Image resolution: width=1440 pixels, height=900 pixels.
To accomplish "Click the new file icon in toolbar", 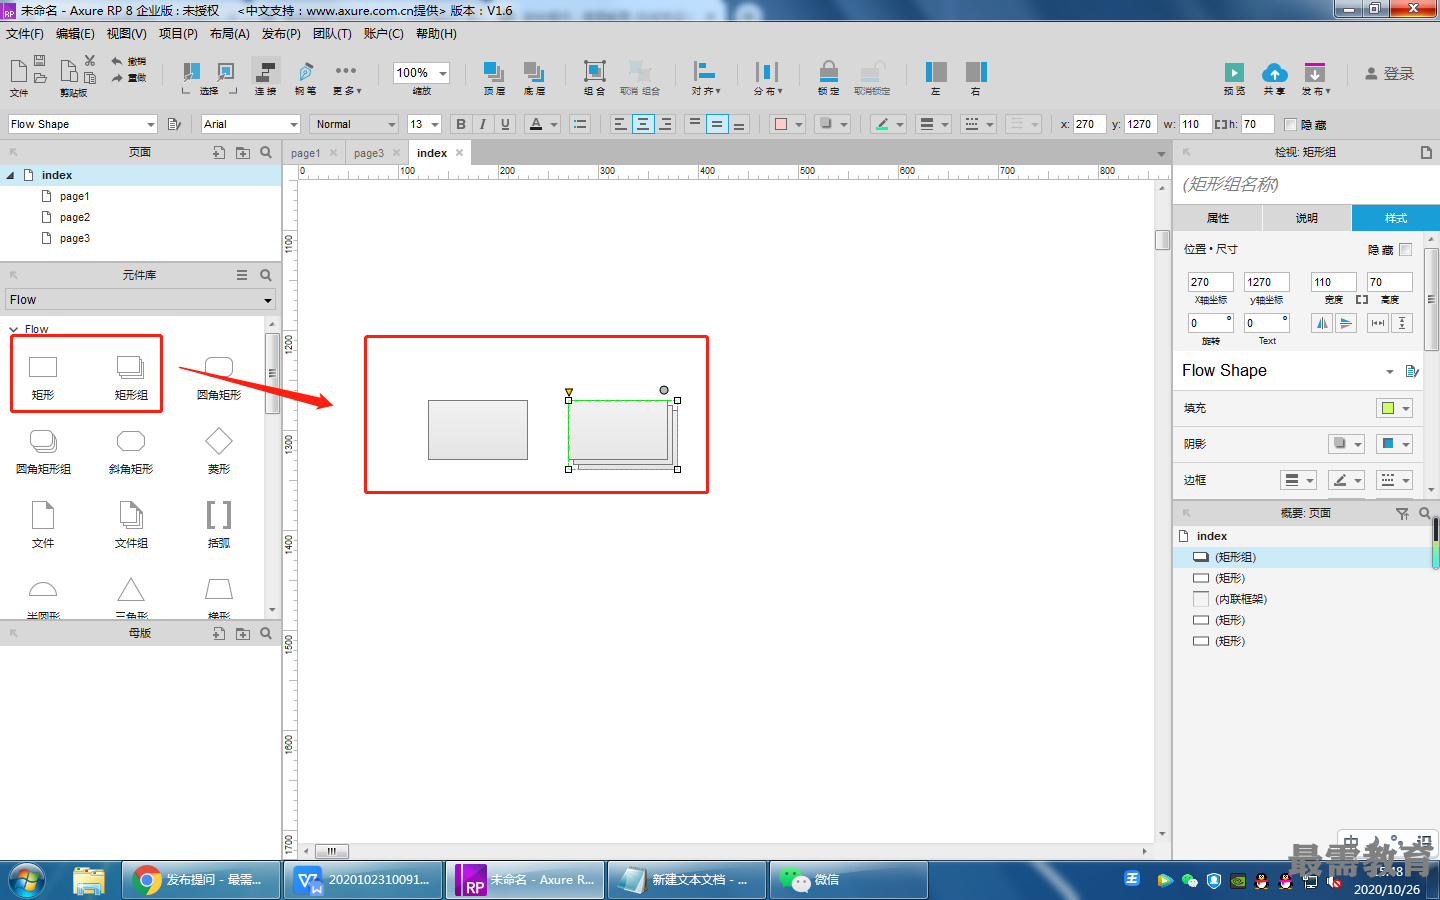I will point(19,71).
